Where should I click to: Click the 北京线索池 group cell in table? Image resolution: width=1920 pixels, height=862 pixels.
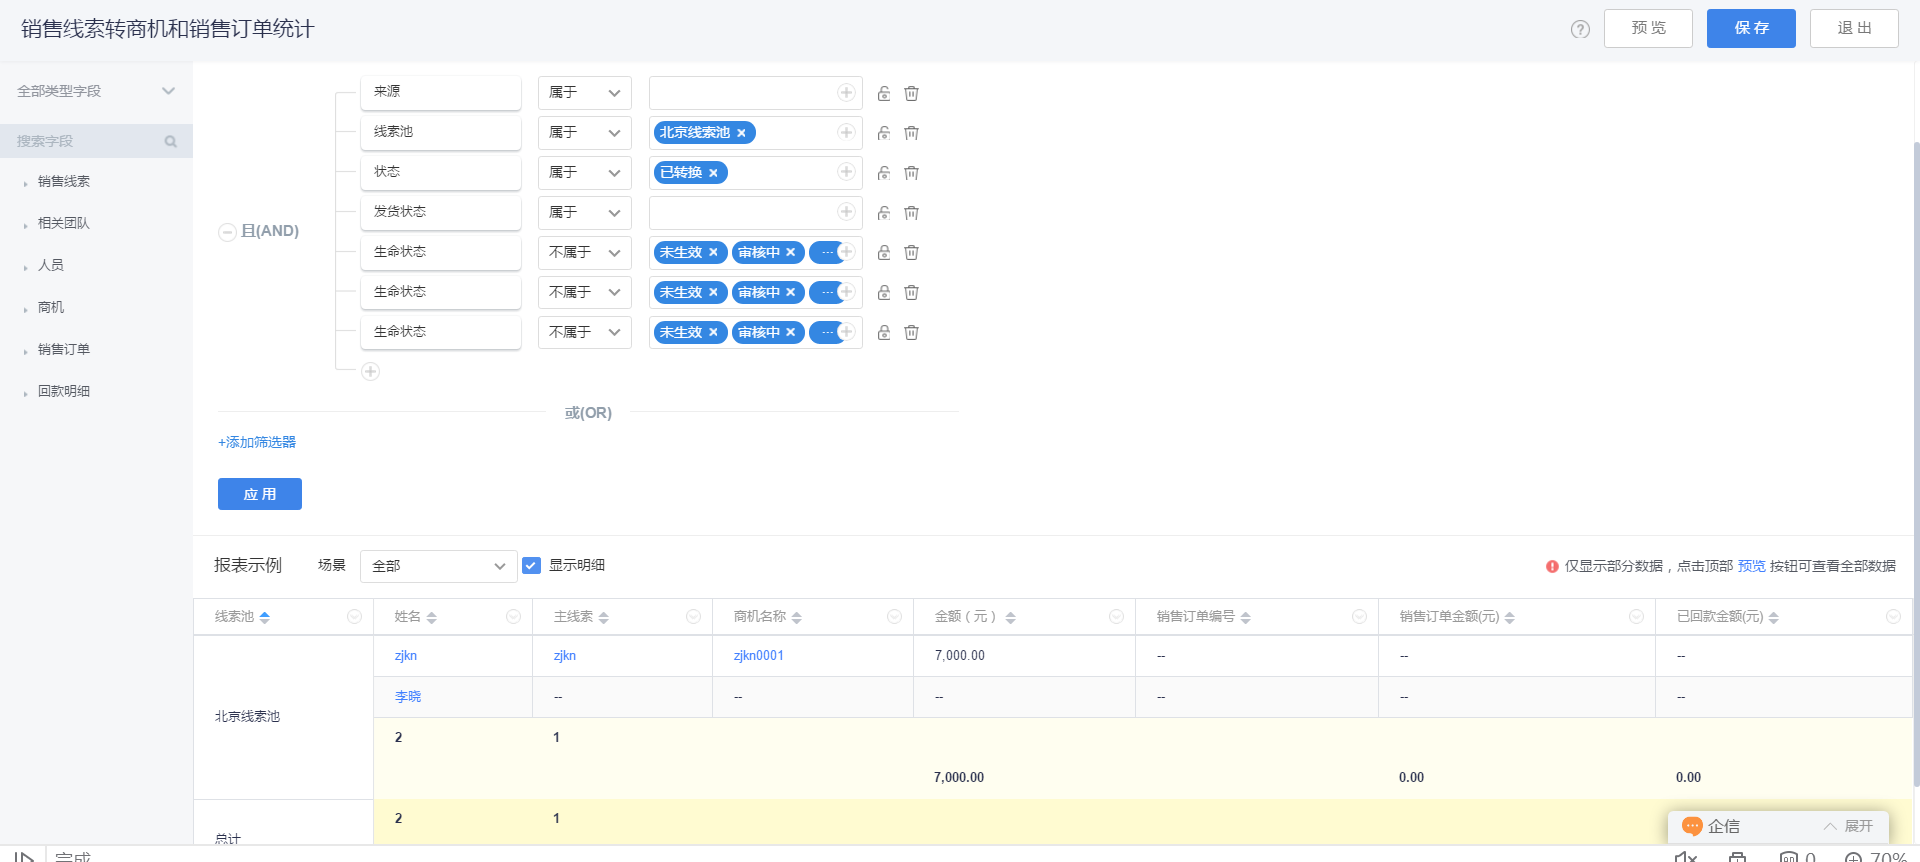pyautogui.click(x=283, y=717)
